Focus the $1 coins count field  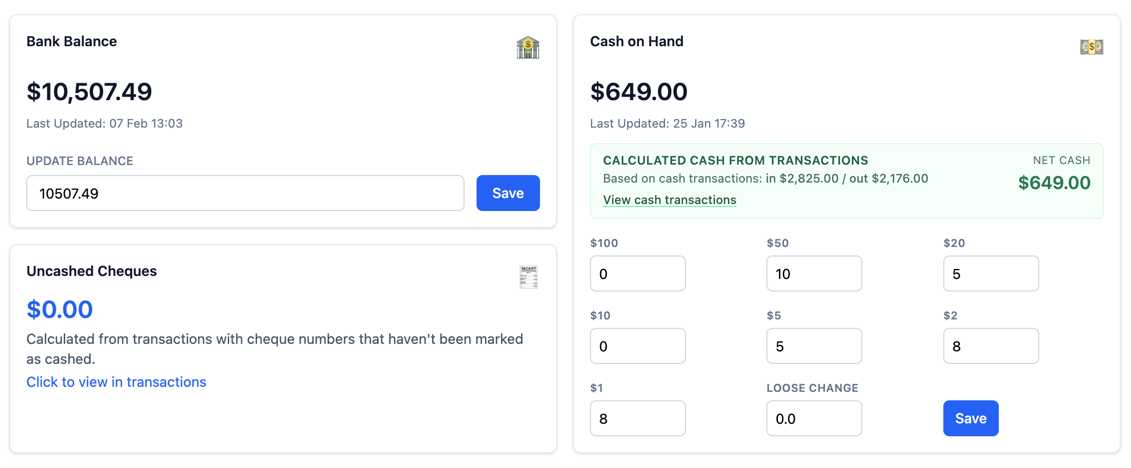637,418
